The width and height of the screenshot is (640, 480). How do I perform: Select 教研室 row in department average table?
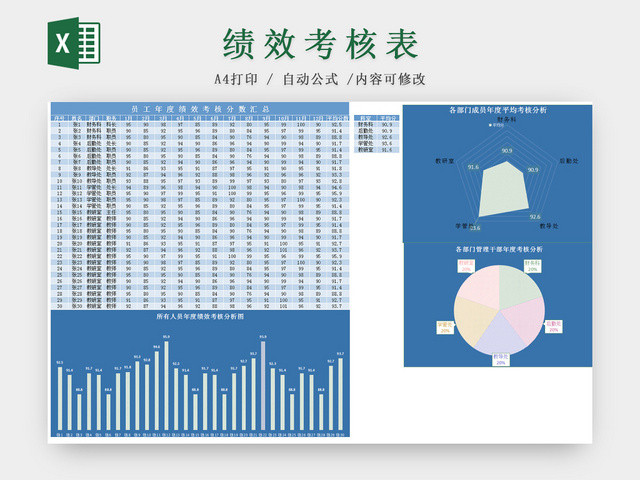[x=376, y=150]
